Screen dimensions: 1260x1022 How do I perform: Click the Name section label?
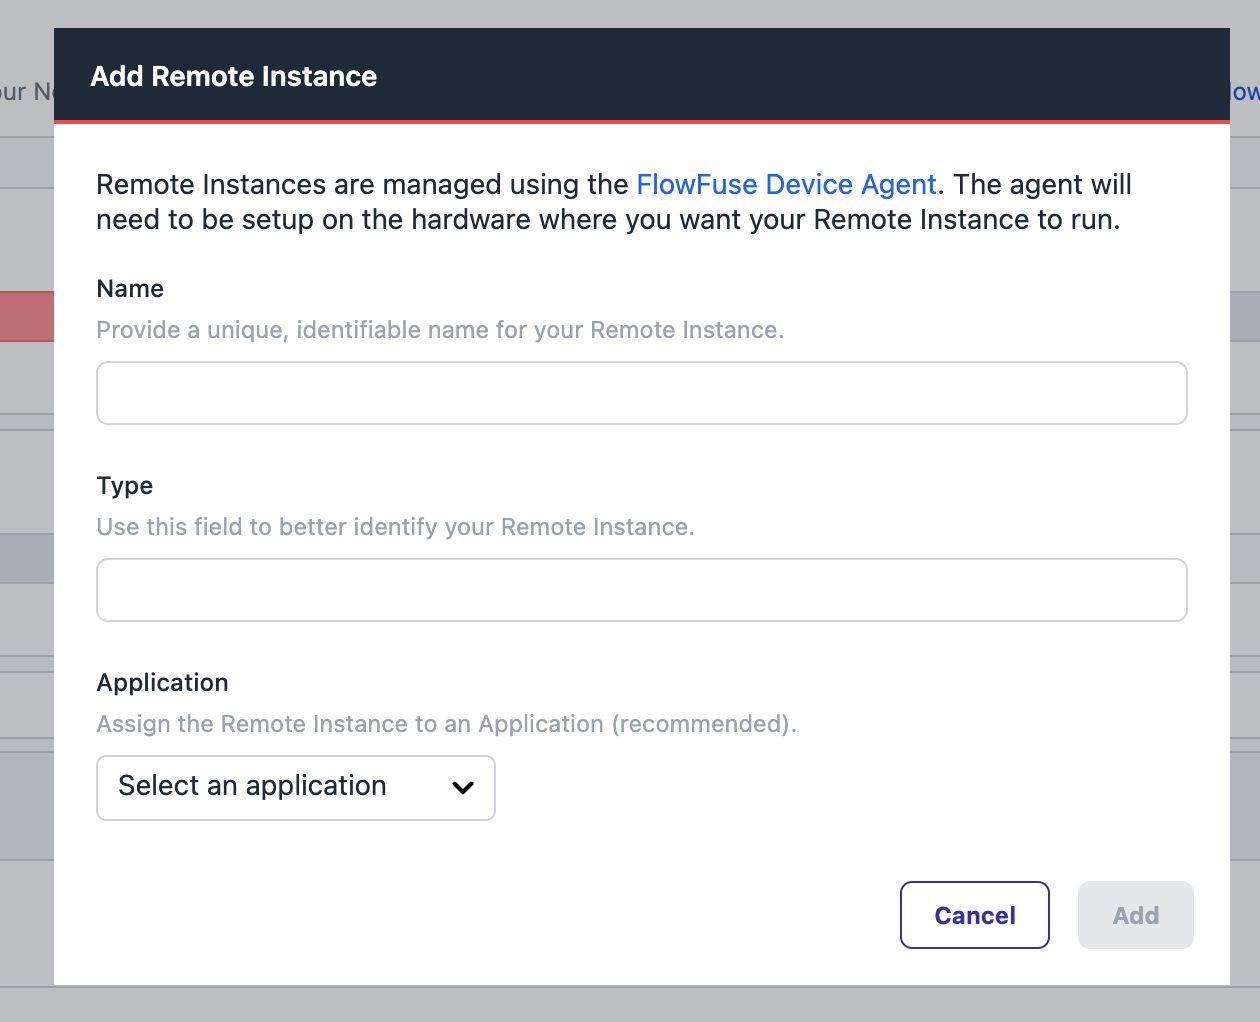(x=130, y=288)
